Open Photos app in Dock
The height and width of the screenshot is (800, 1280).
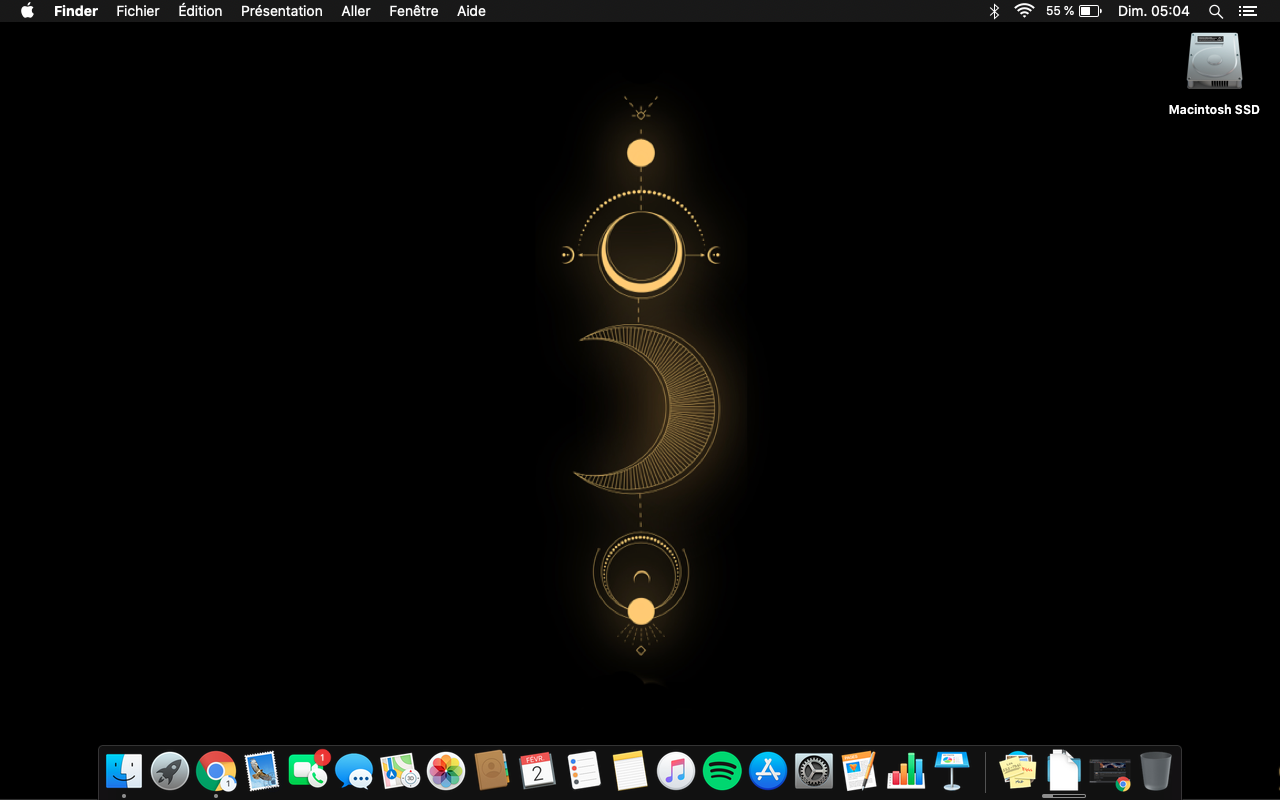pyautogui.click(x=446, y=771)
